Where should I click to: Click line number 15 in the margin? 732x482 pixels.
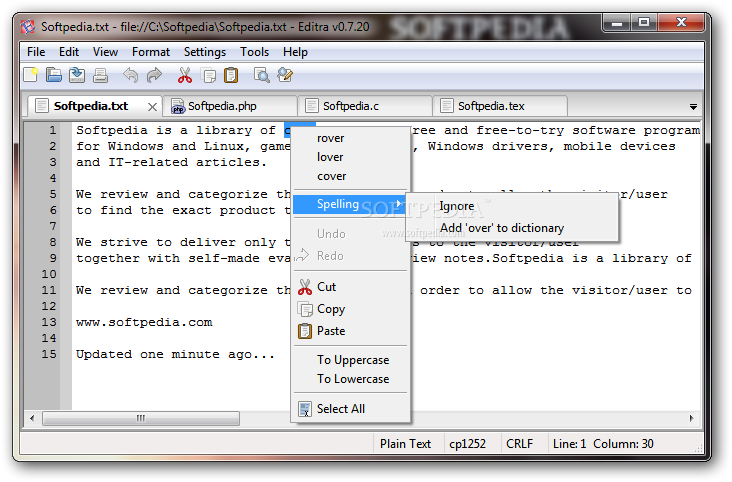[x=49, y=354]
